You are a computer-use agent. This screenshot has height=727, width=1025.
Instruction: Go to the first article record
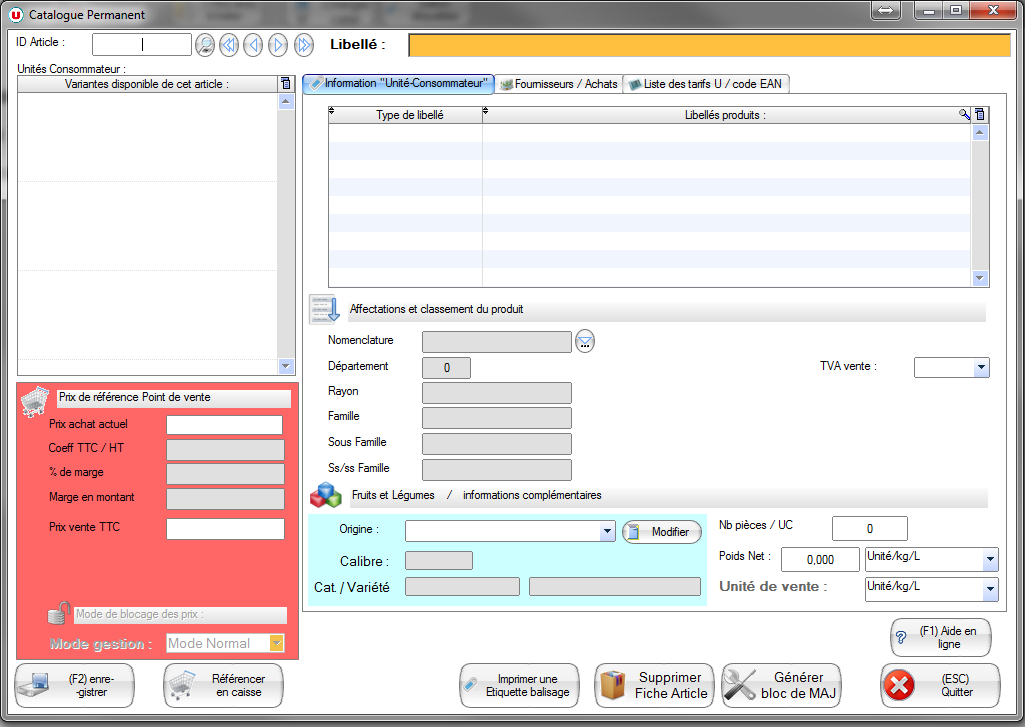point(229,45)
